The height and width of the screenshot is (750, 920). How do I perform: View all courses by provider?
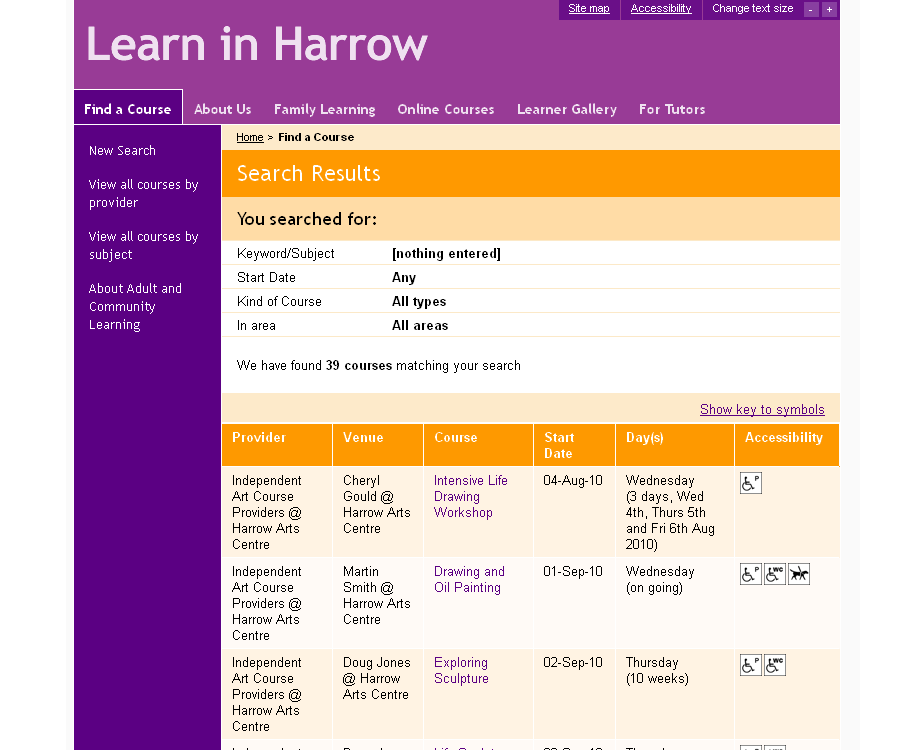pyautogui.click(x=143, y=193)
